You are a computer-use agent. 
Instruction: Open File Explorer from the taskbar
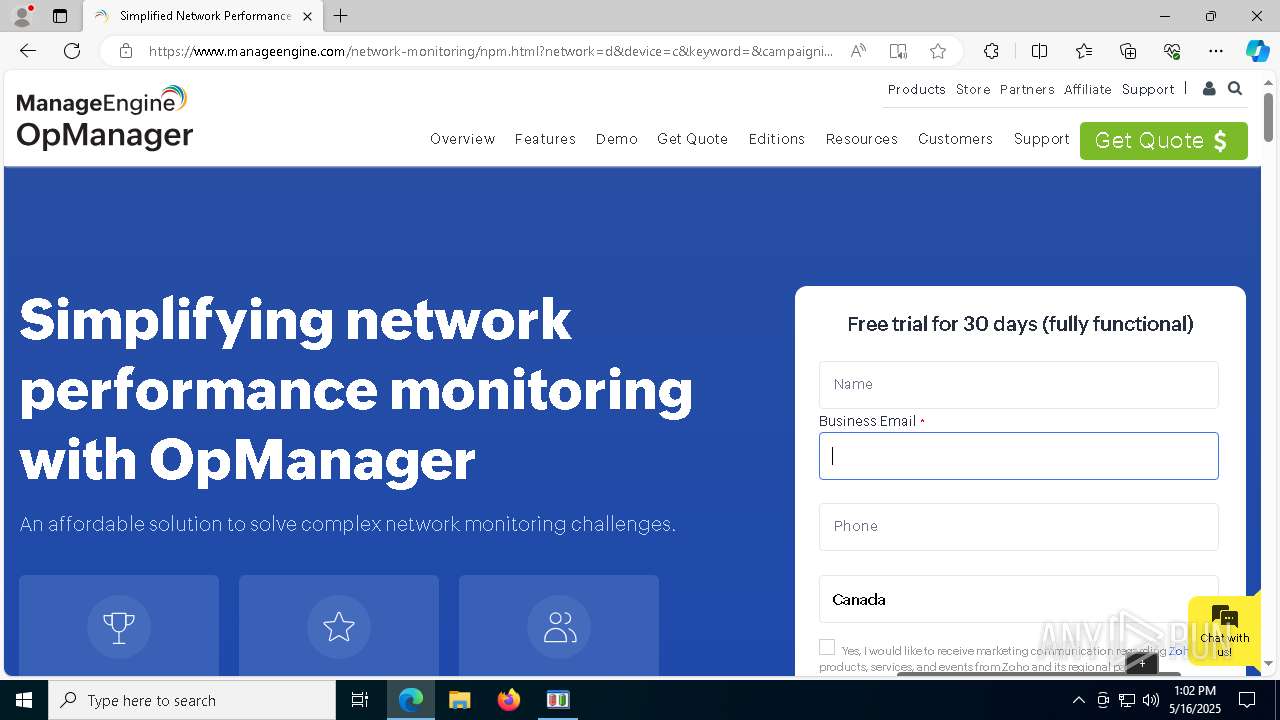point(459,700)
